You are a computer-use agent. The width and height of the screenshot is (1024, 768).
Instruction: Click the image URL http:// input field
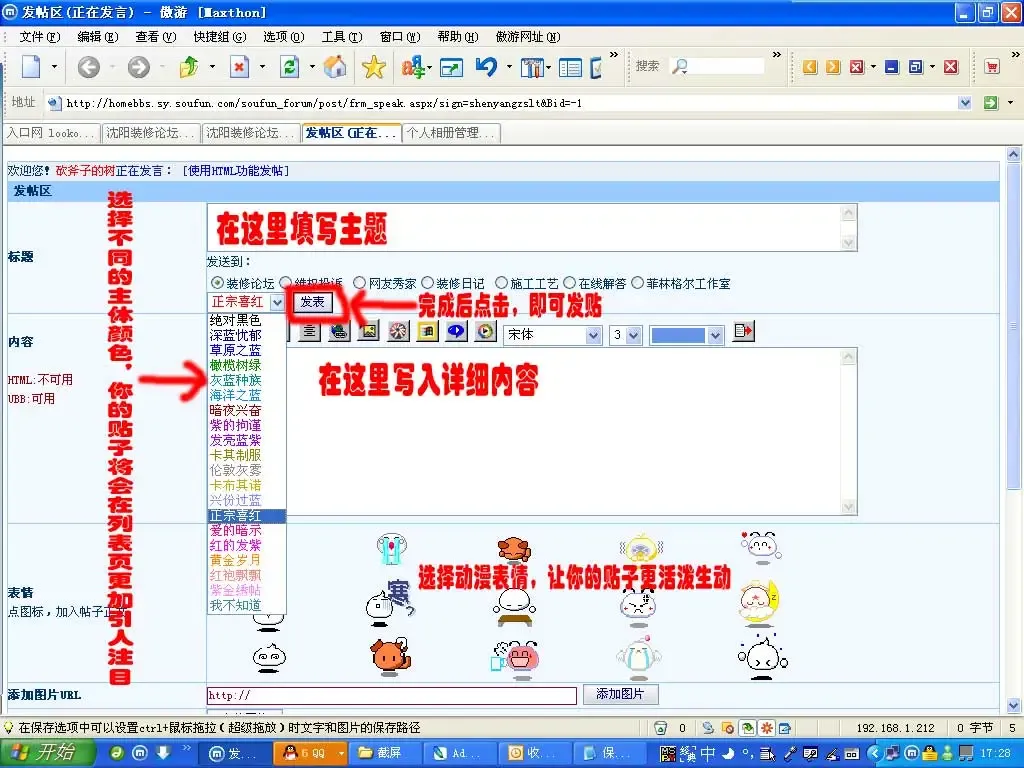click(392, 696)
